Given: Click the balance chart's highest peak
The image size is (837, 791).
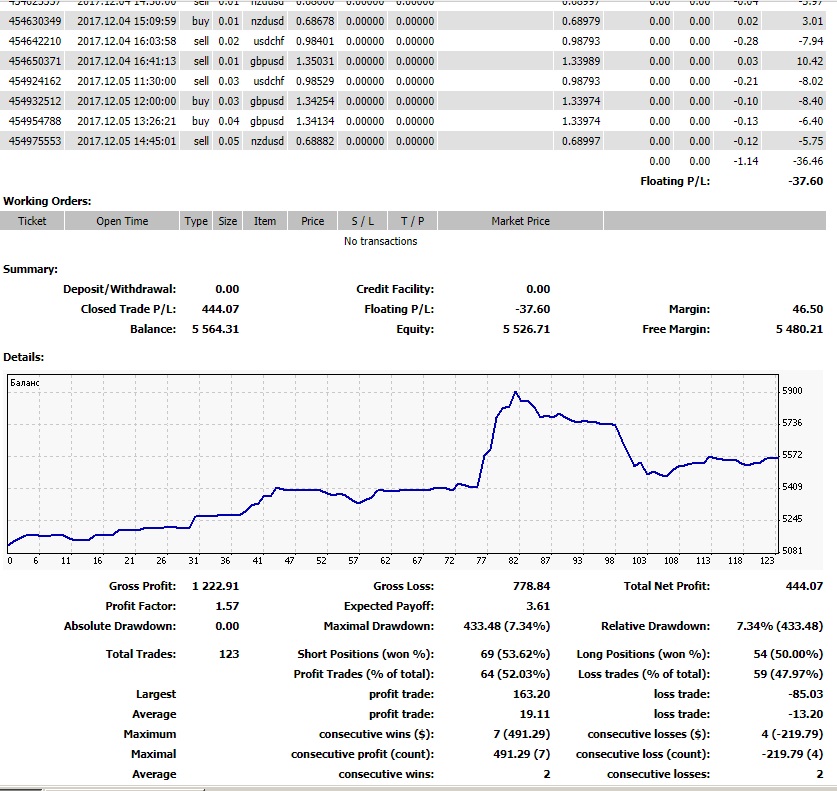Looking at the screenshot, I should click(515, 392).
